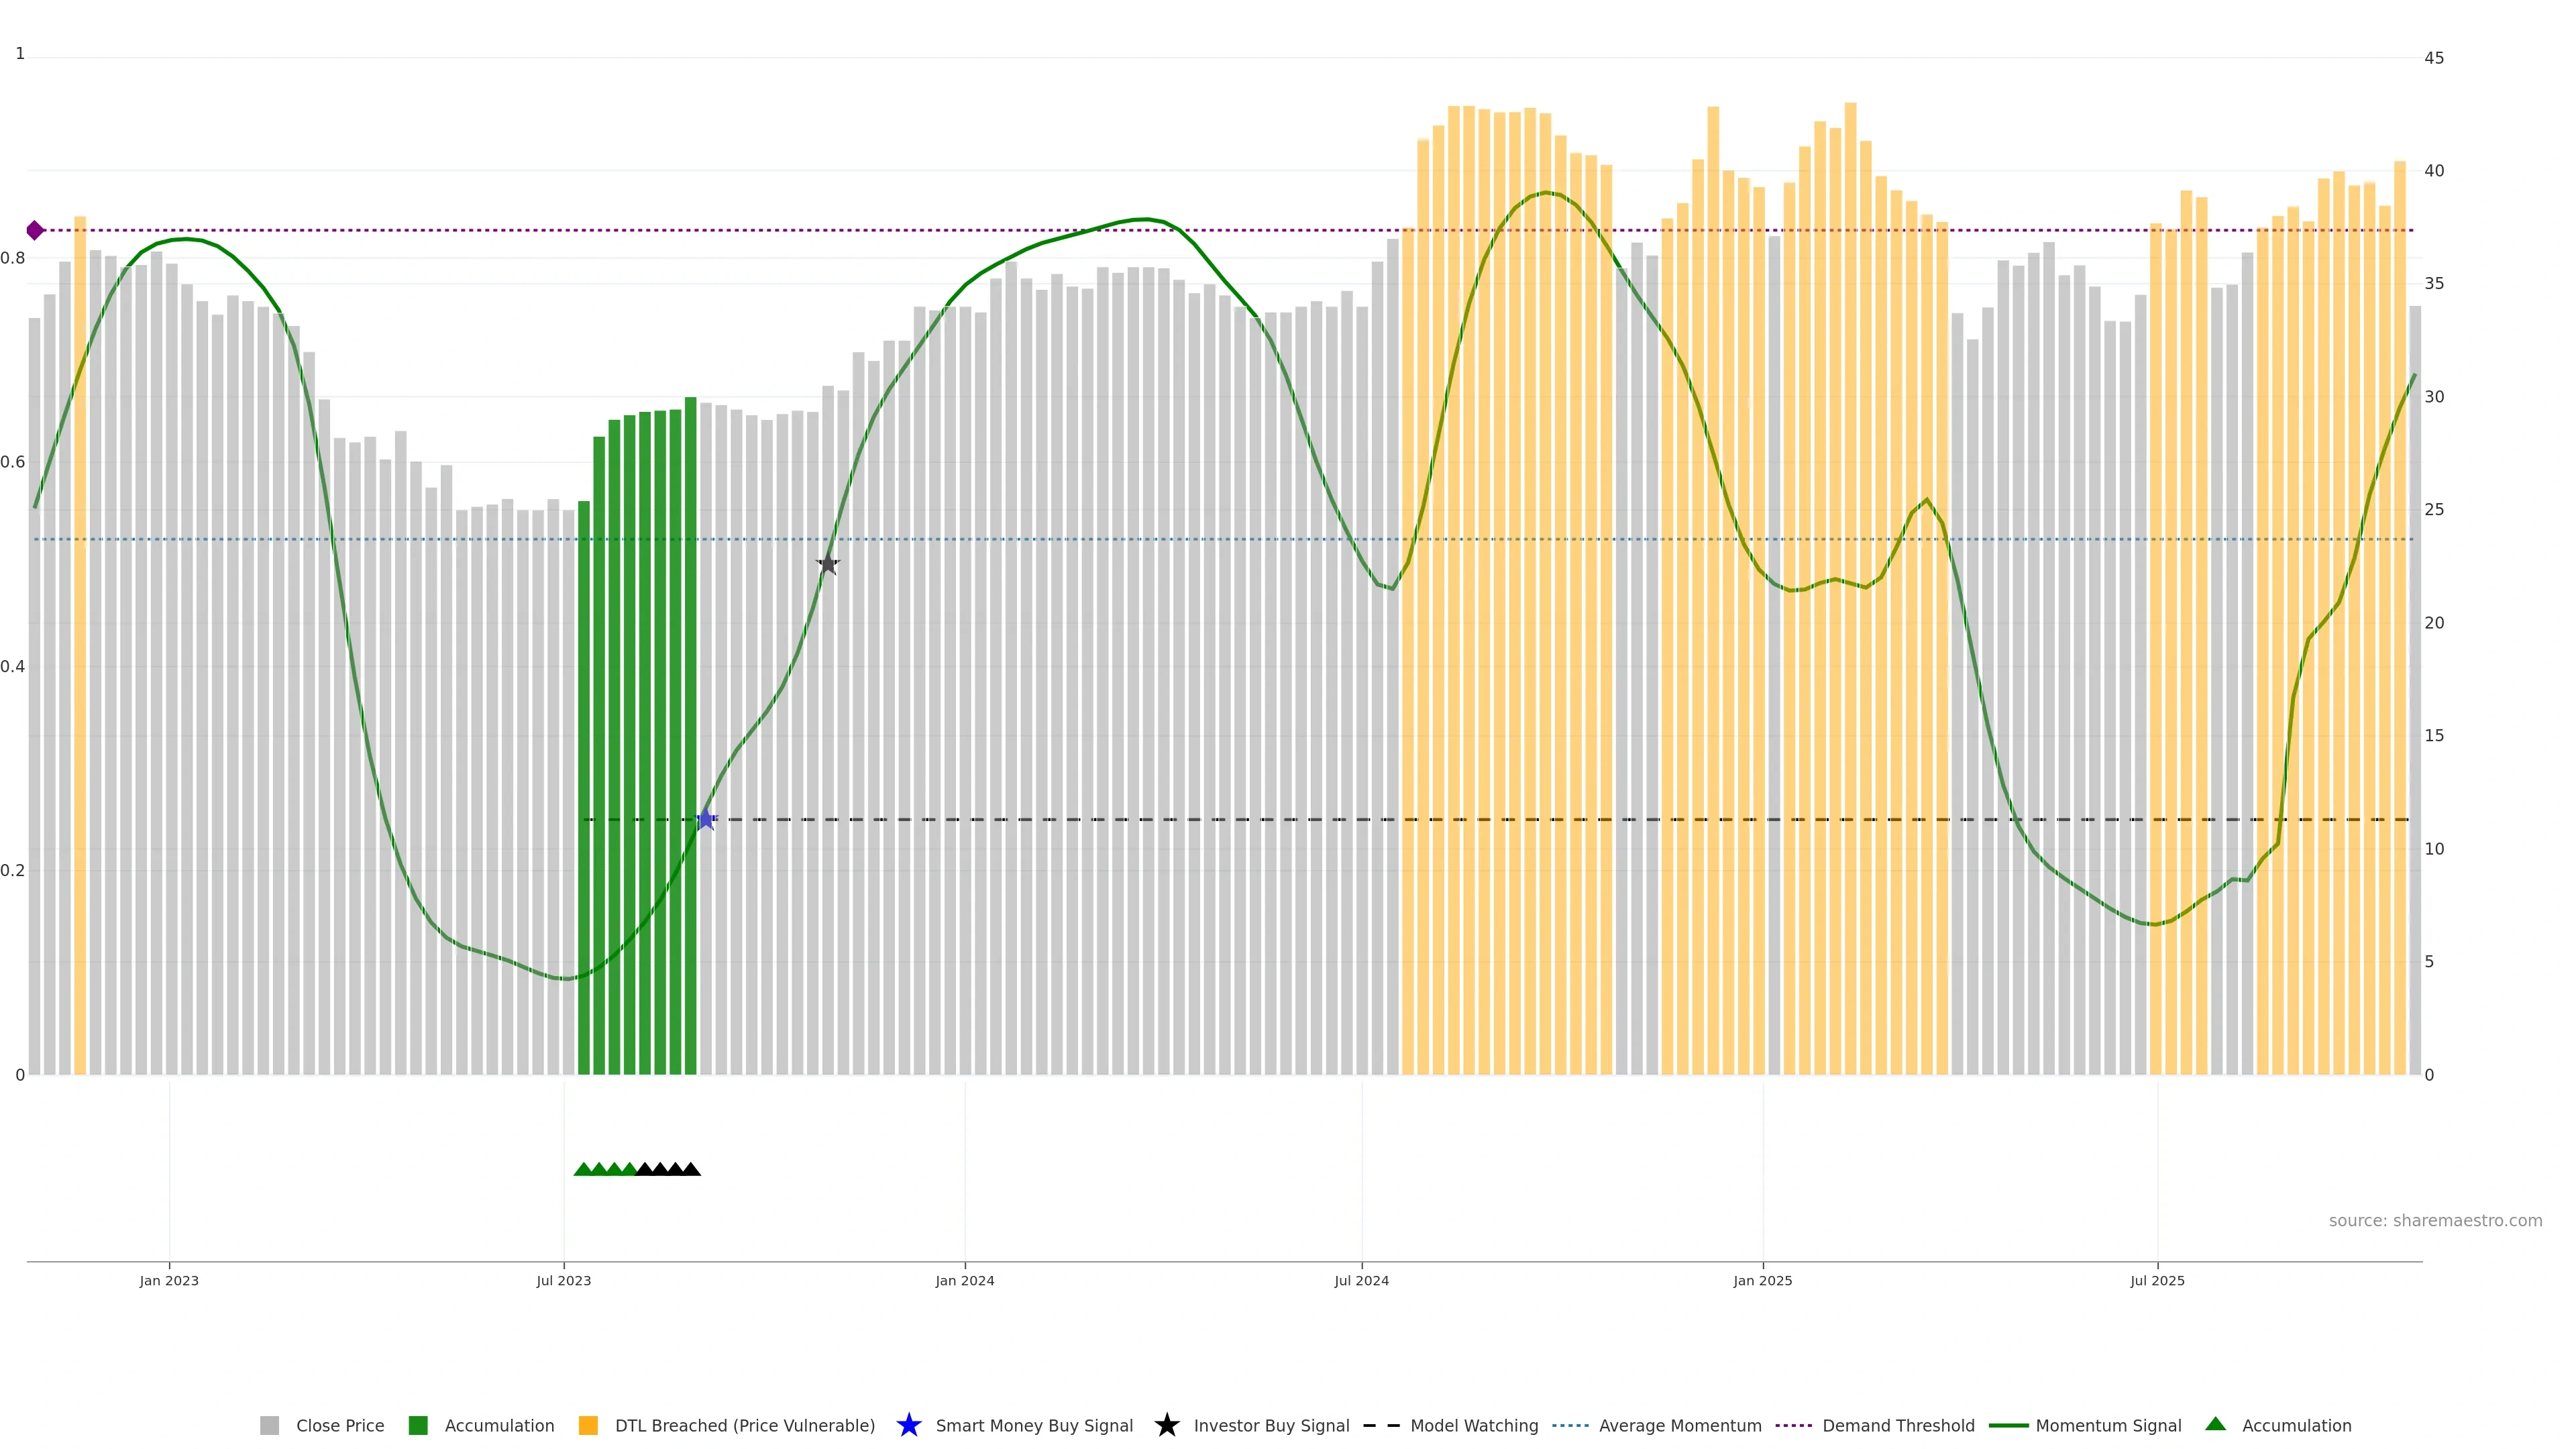Click the green Accumulation color square in legend
This screenshot has width=2576, height=1449.
coord(418,1425)
